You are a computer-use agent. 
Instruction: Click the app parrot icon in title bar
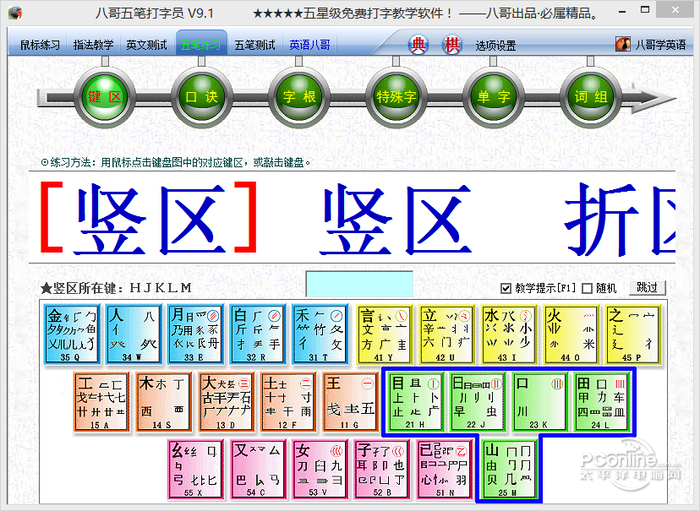(x=15, y=12)
